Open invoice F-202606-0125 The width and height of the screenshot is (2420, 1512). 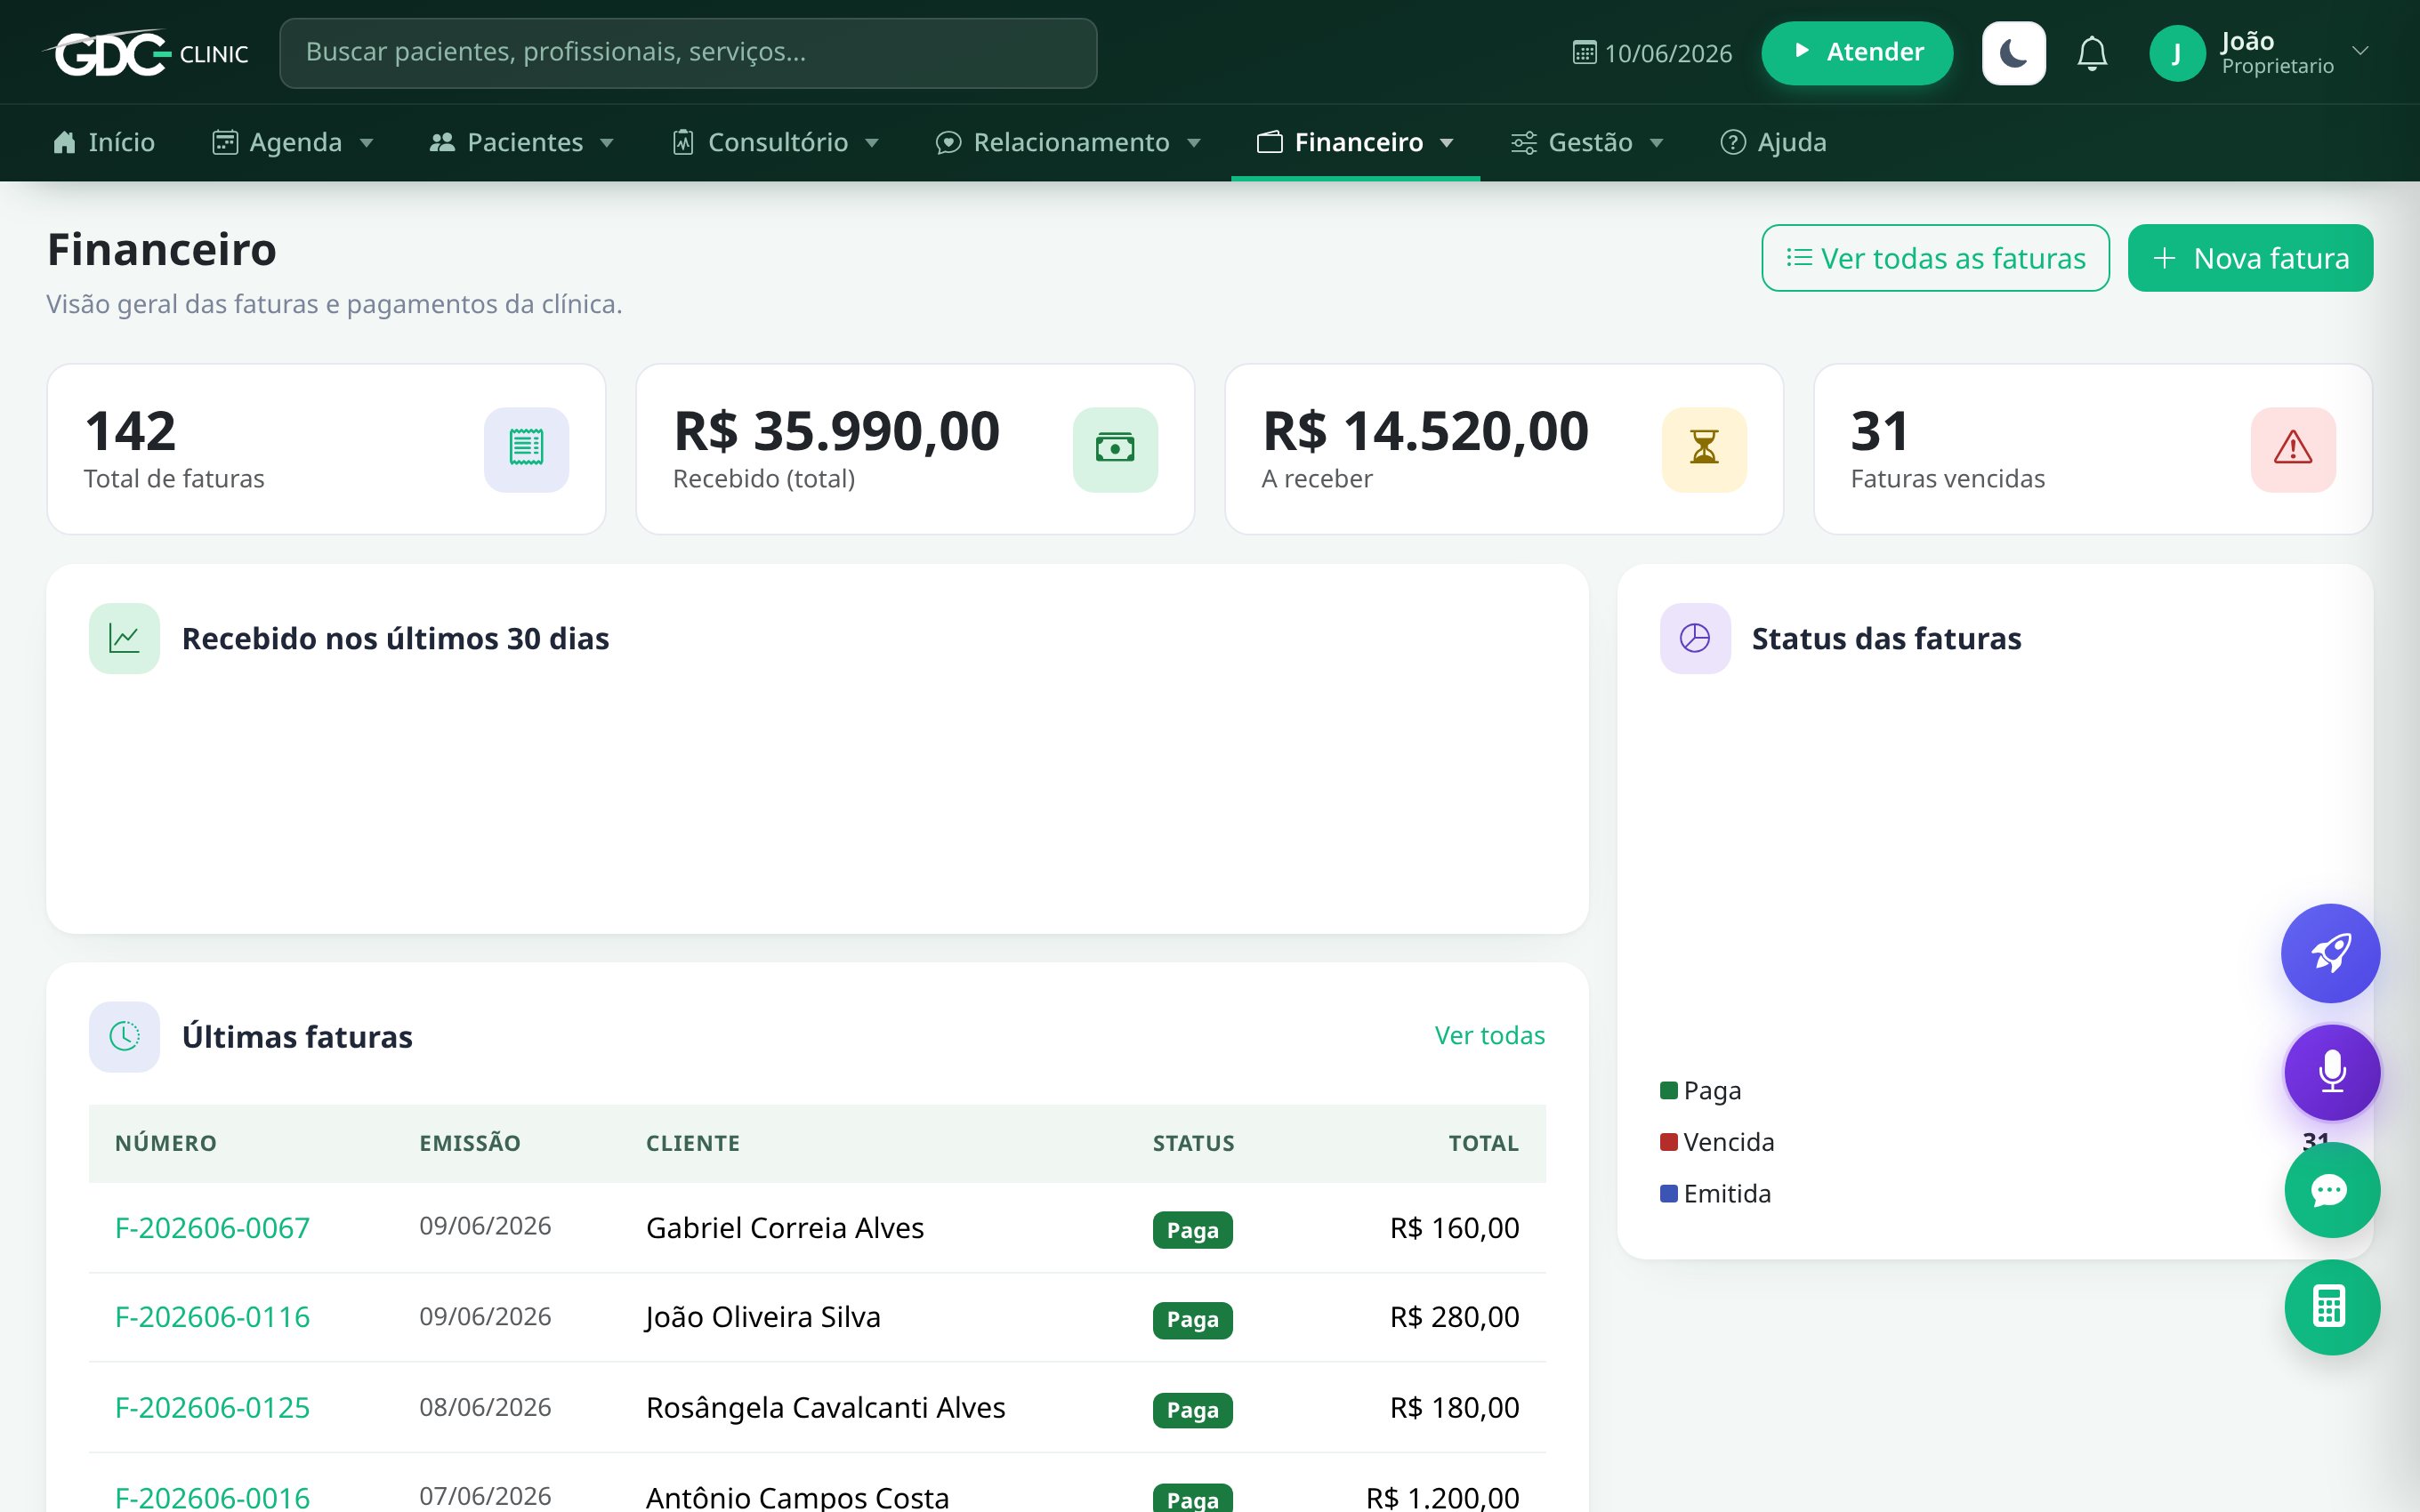(212, 1408)
